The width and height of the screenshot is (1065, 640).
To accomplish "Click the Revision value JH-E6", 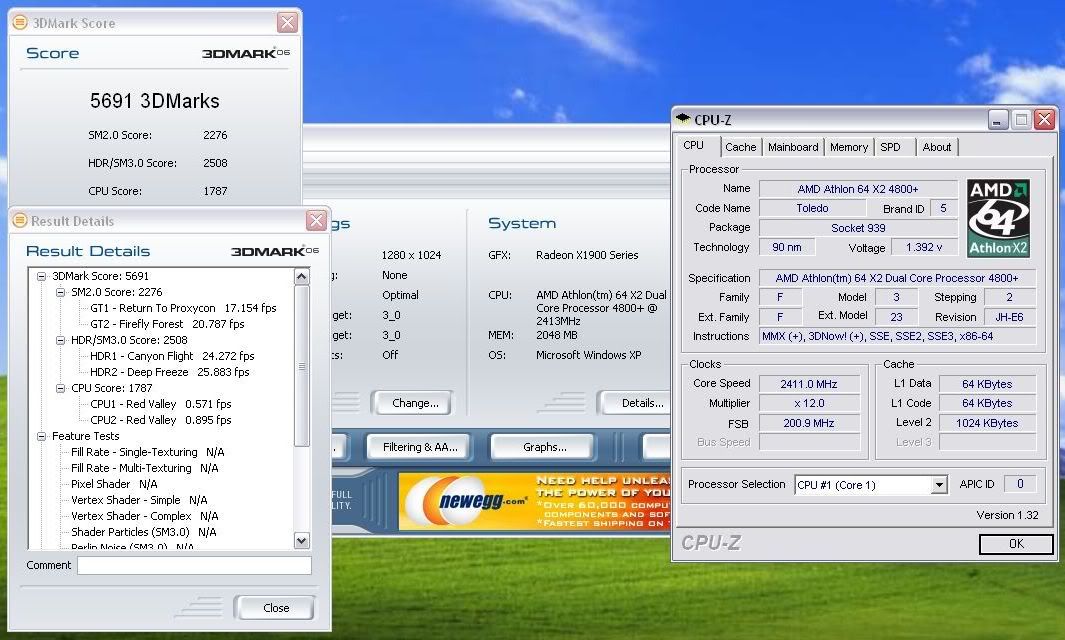I will click(1009, 317).
